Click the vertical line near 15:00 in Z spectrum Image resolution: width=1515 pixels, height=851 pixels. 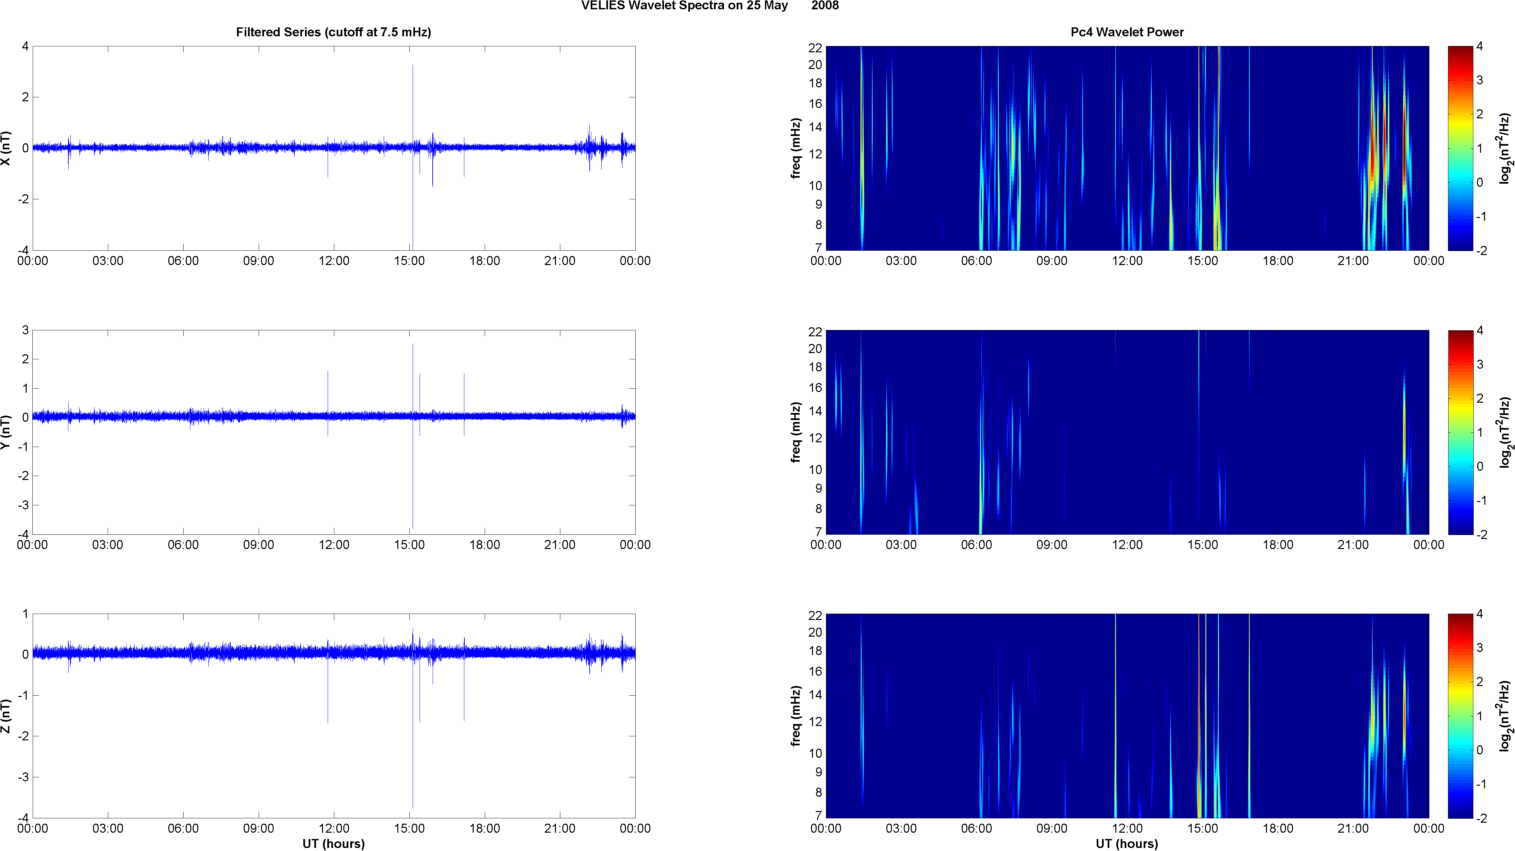coord(1199,716)
